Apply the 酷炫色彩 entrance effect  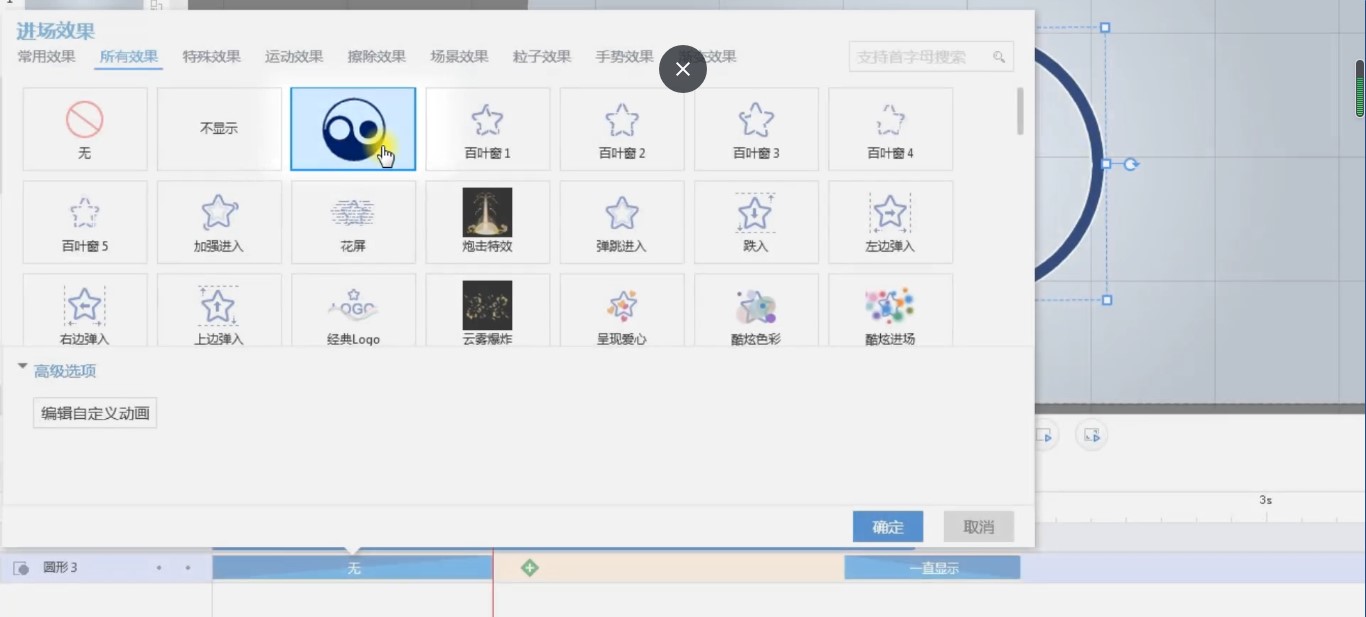[x=755, y=310]
